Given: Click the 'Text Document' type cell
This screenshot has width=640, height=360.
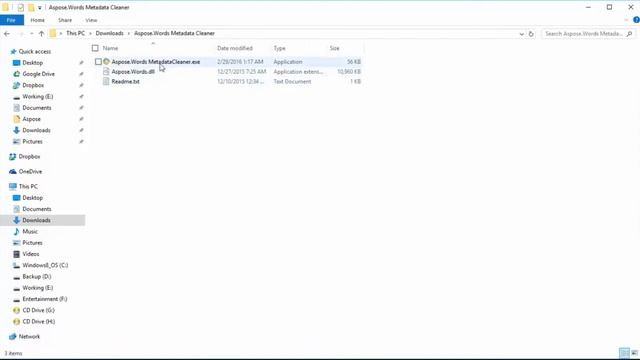Looking at the screenshot, I should pos(292,81).
